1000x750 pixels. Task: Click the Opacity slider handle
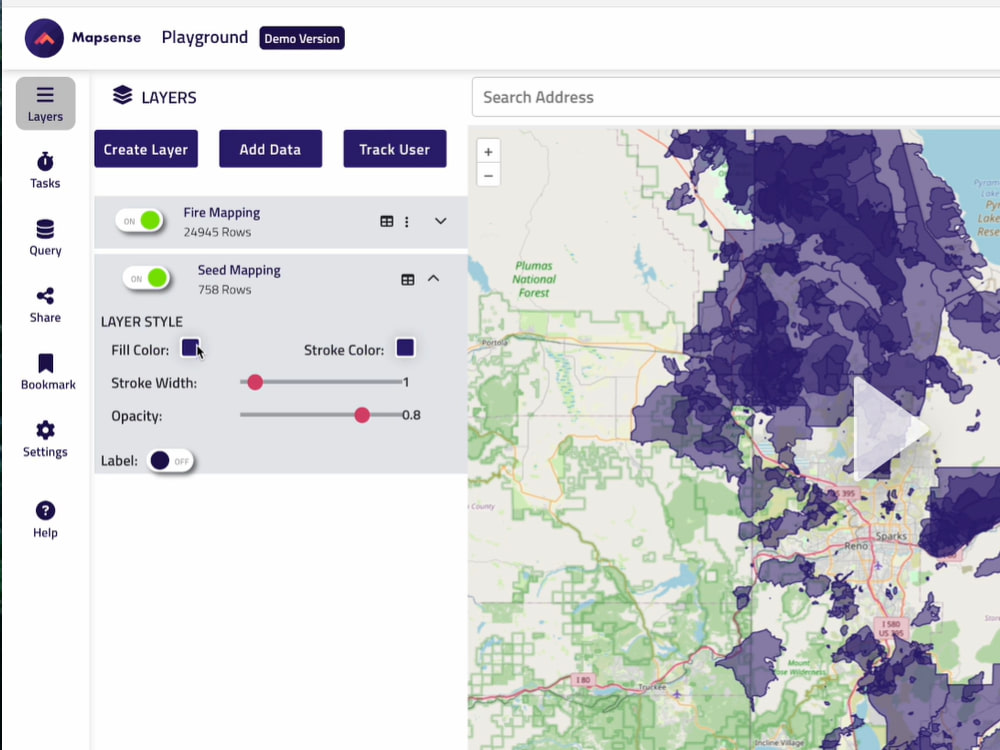(362, 415)
